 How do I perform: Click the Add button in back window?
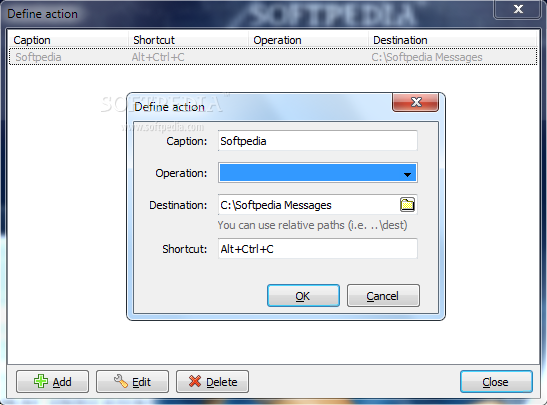[x=52, y=382]
